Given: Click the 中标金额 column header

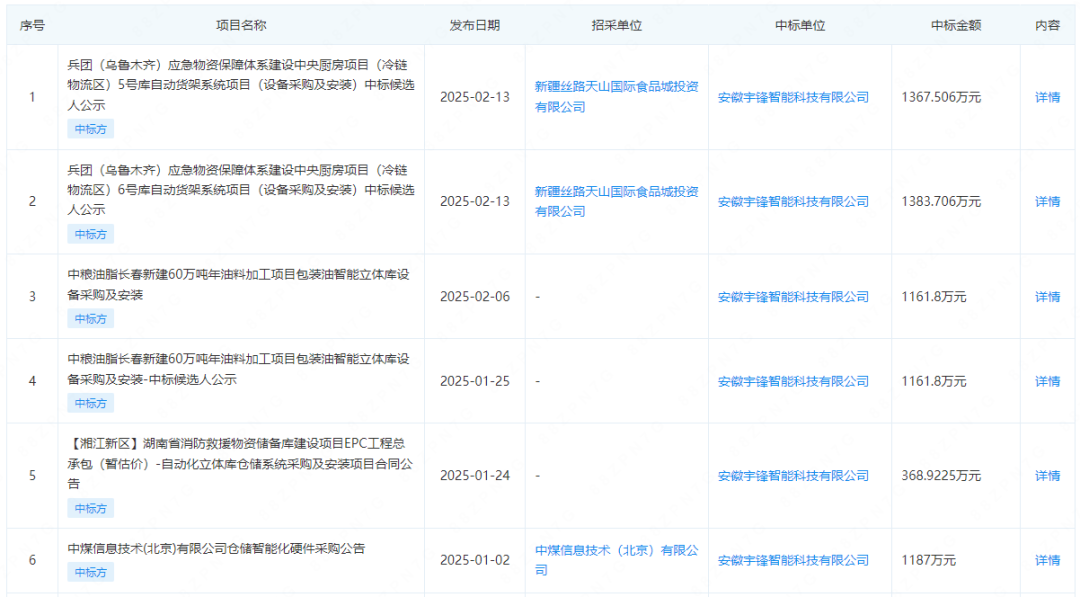Looking at the screenshot, I should pos(956,25).
